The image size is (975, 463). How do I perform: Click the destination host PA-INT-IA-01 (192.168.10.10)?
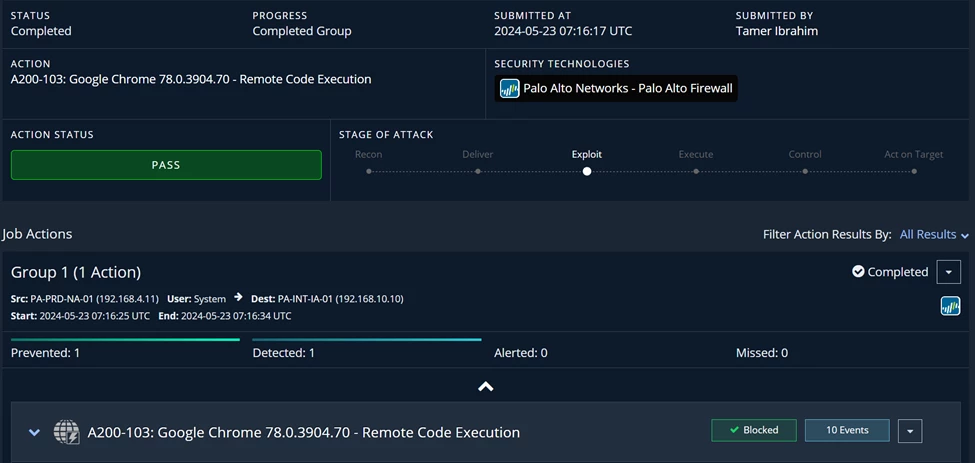coord(341,299)
